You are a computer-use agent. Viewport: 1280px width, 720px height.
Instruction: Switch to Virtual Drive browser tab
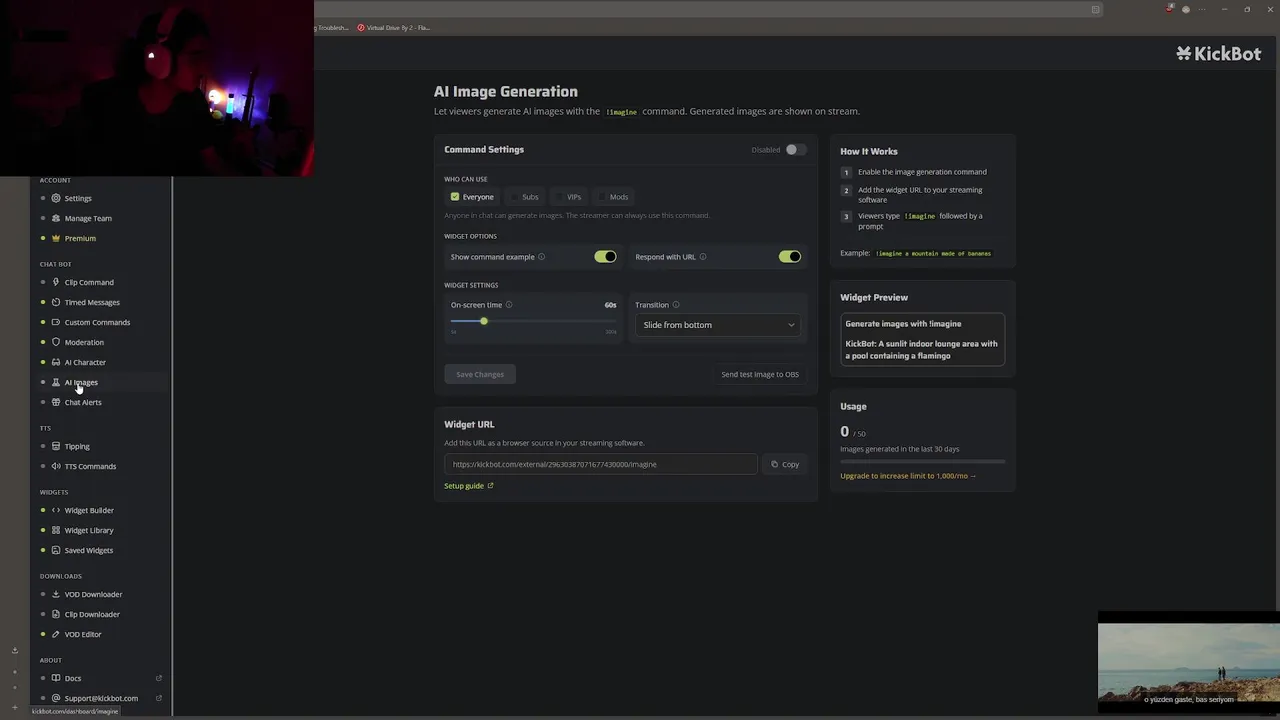(394, 28)
